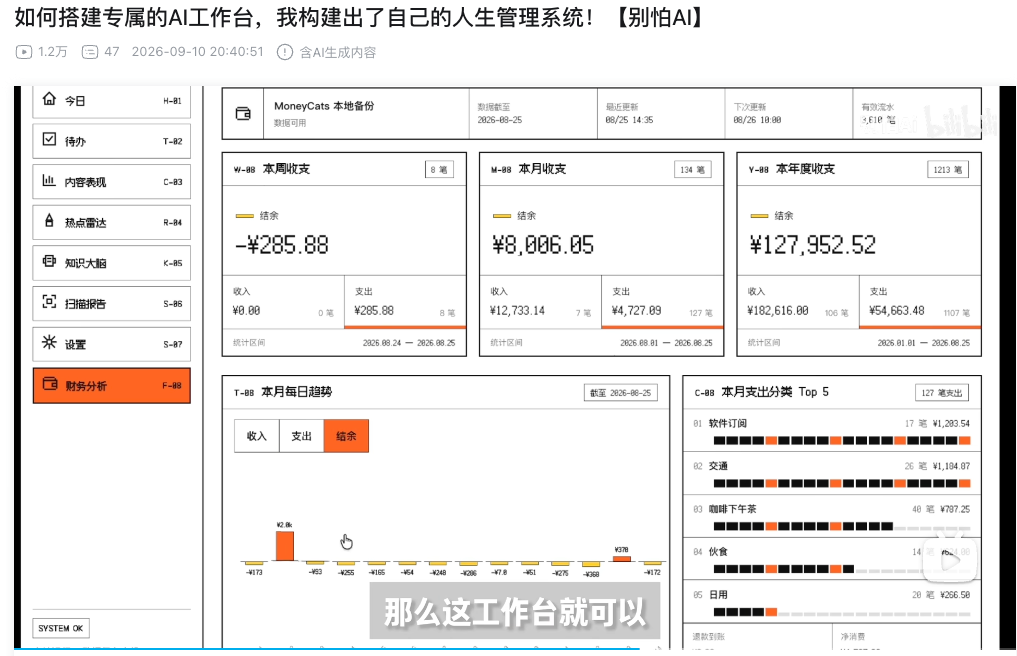Click monthly expense ¥4,727.09
The image size is (1017, 656).
pyautogui.click(x=636, y=311)
